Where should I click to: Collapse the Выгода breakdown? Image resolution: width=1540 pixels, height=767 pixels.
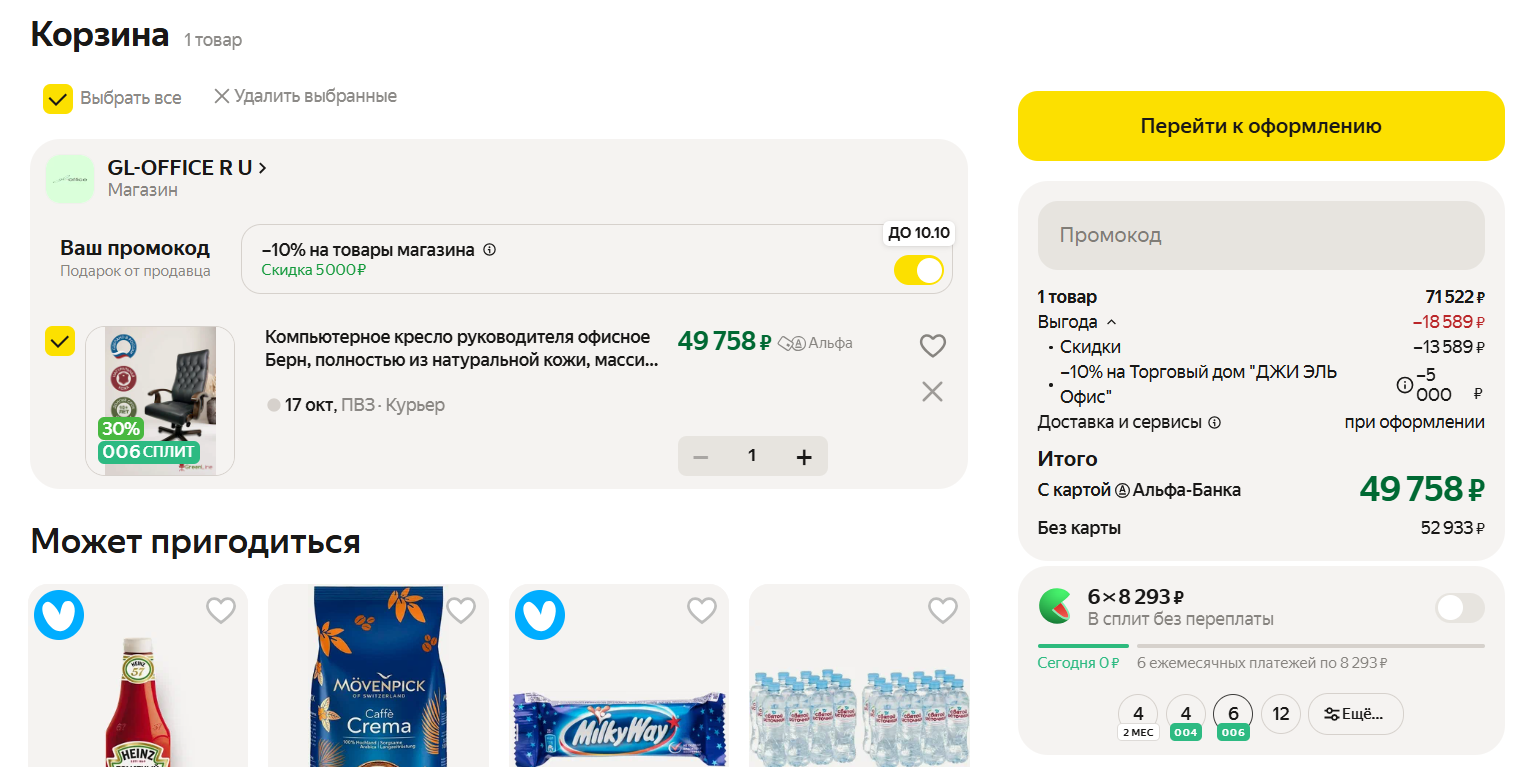pos(1111,322)
